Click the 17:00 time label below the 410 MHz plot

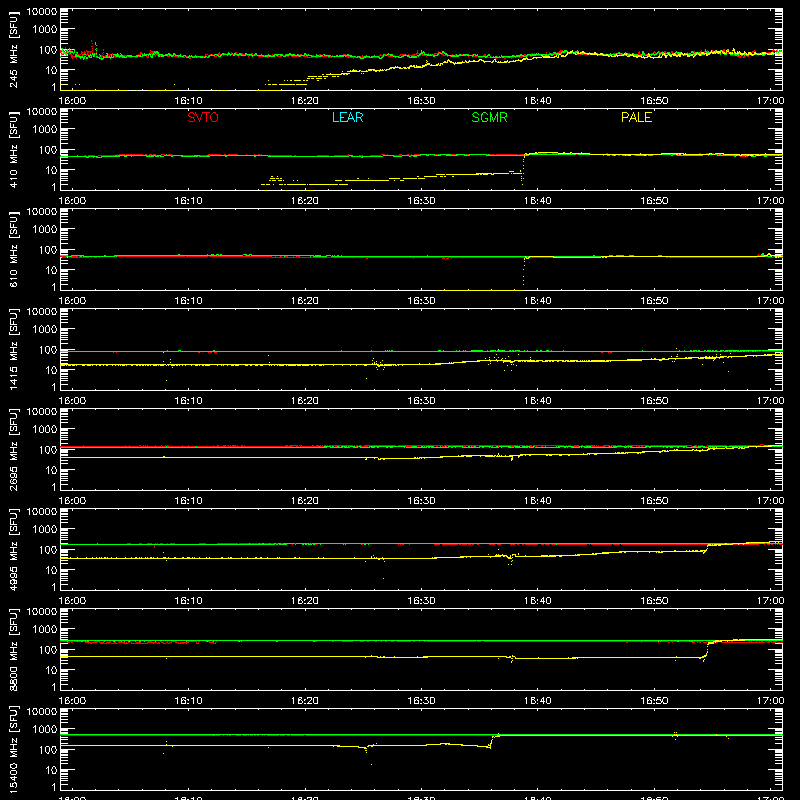click(770, 201)
